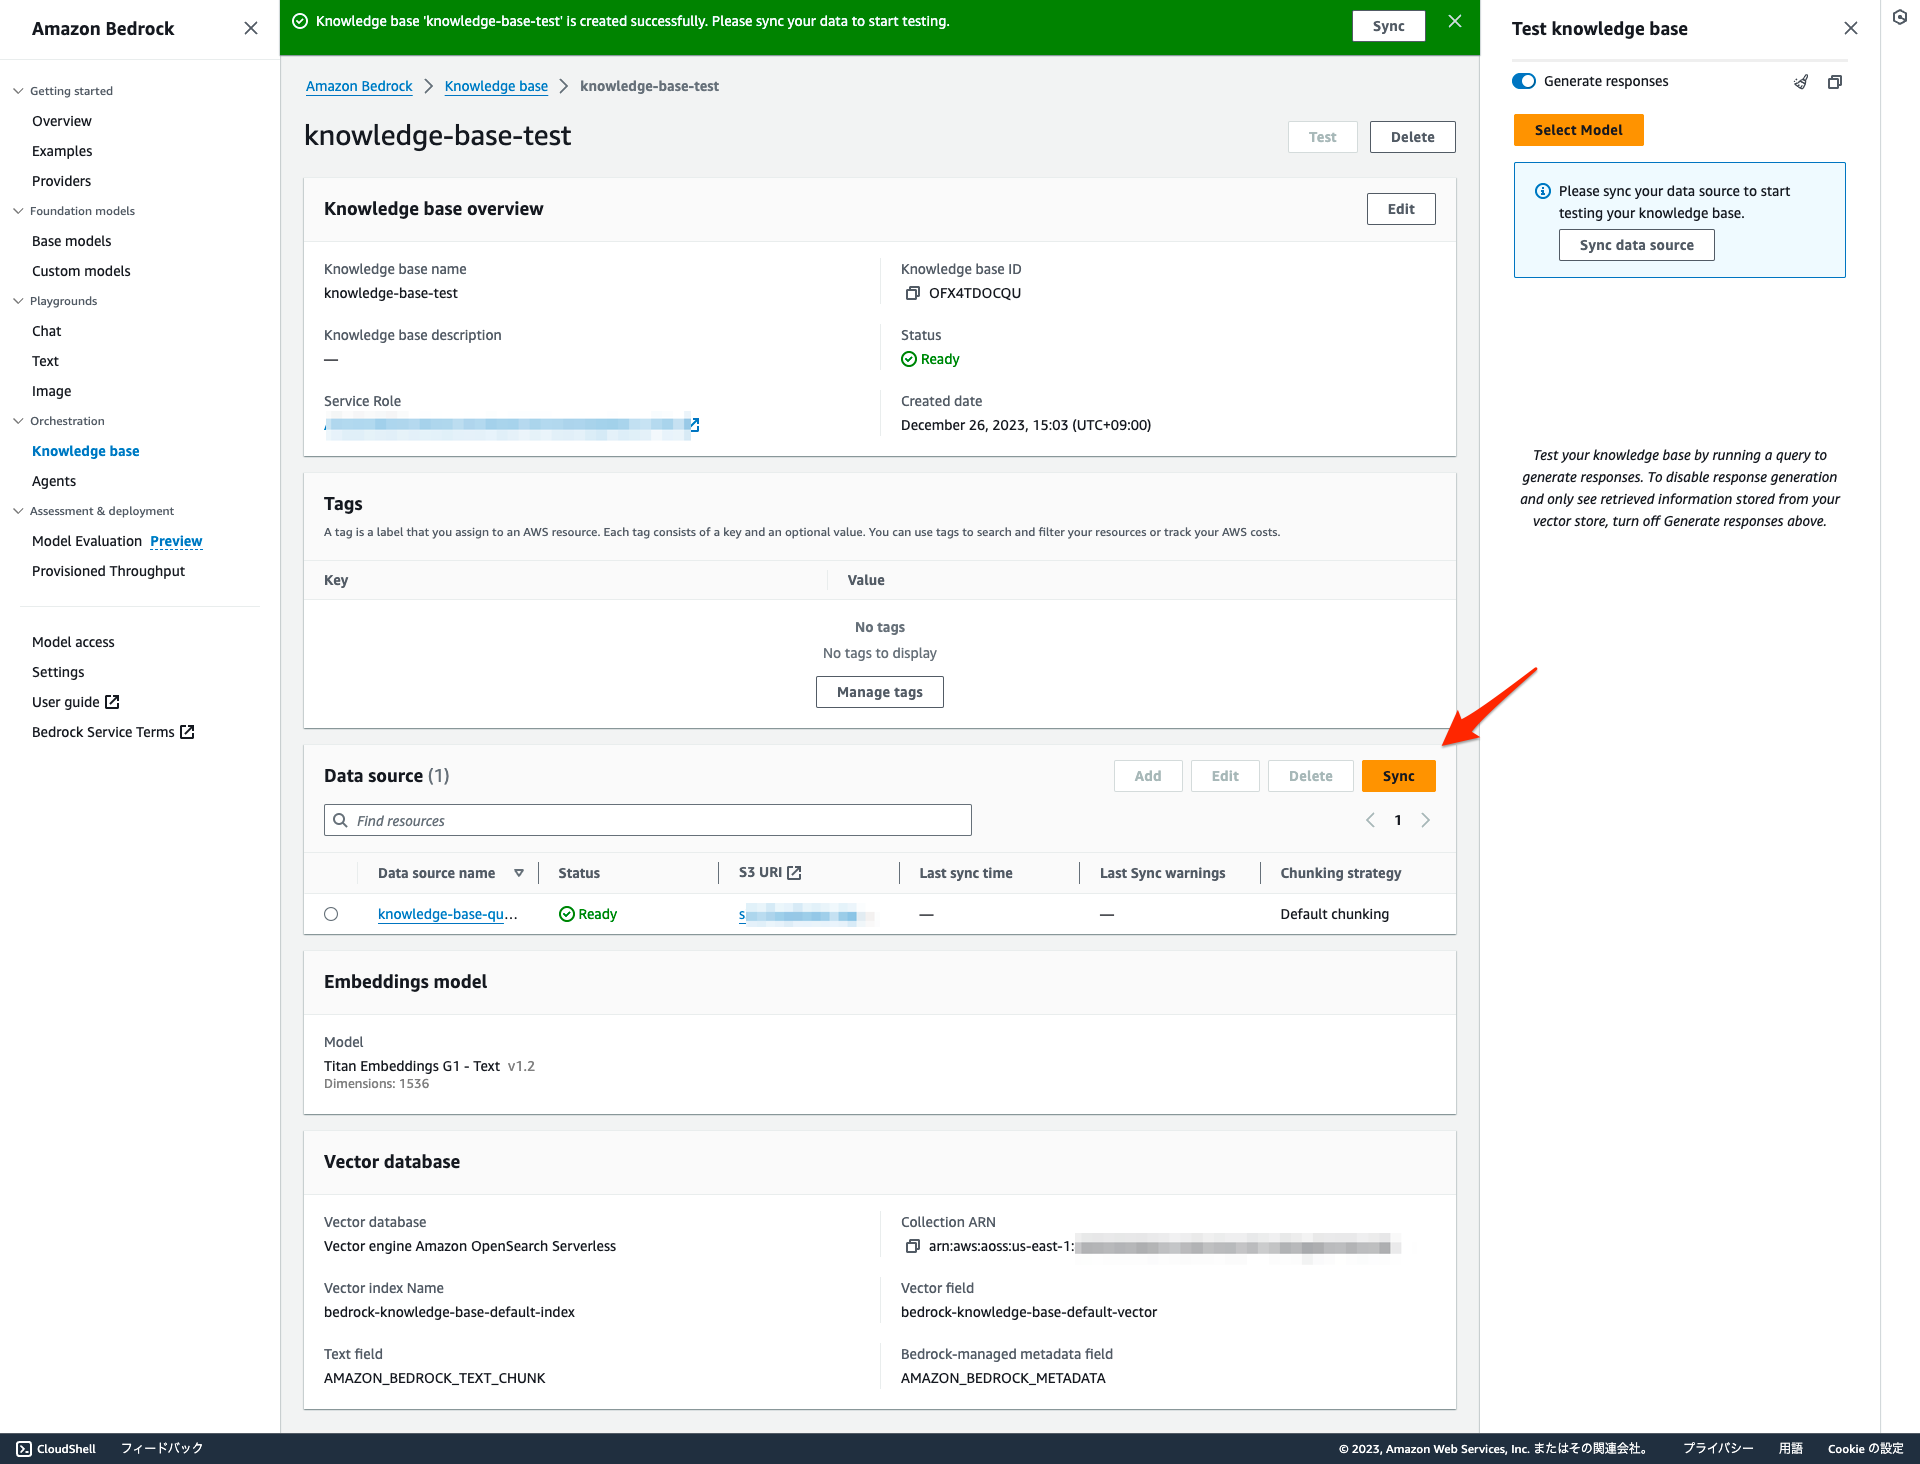Open User guide external link
The image size is (1920, 1464).
pos(76,702)
